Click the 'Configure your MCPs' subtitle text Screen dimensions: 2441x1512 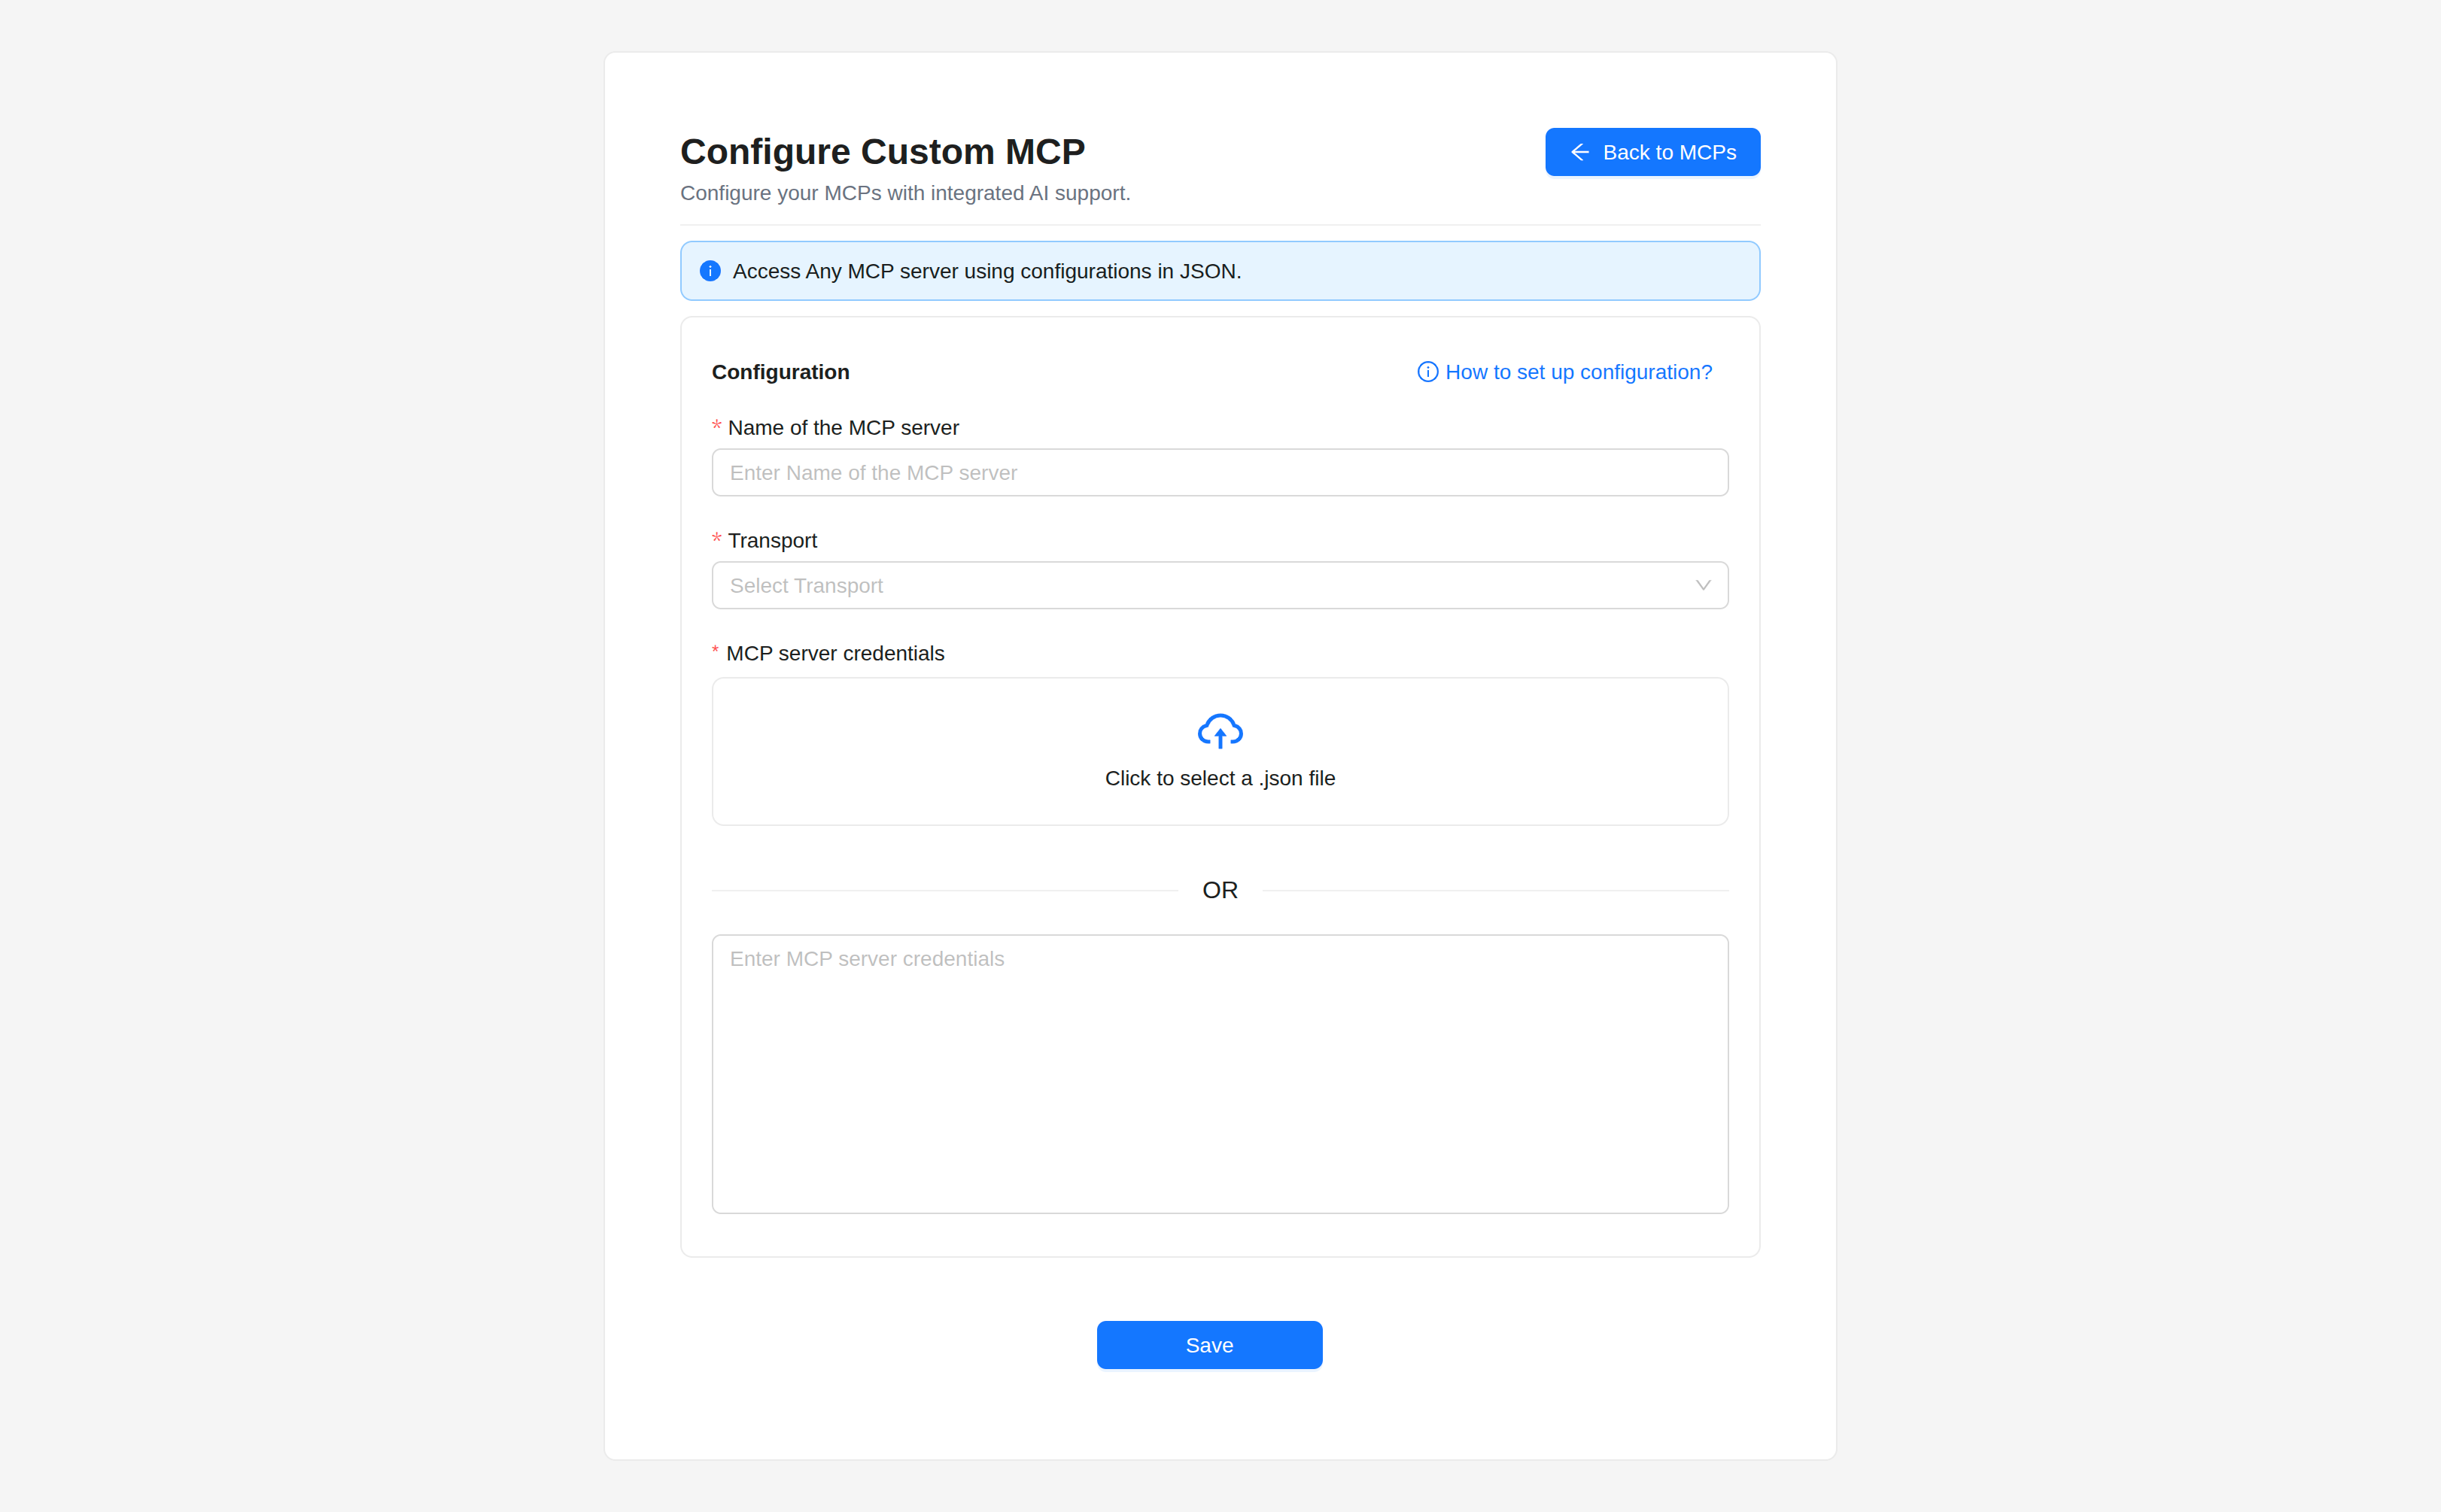pyautogui.click(x=905, y=193)
